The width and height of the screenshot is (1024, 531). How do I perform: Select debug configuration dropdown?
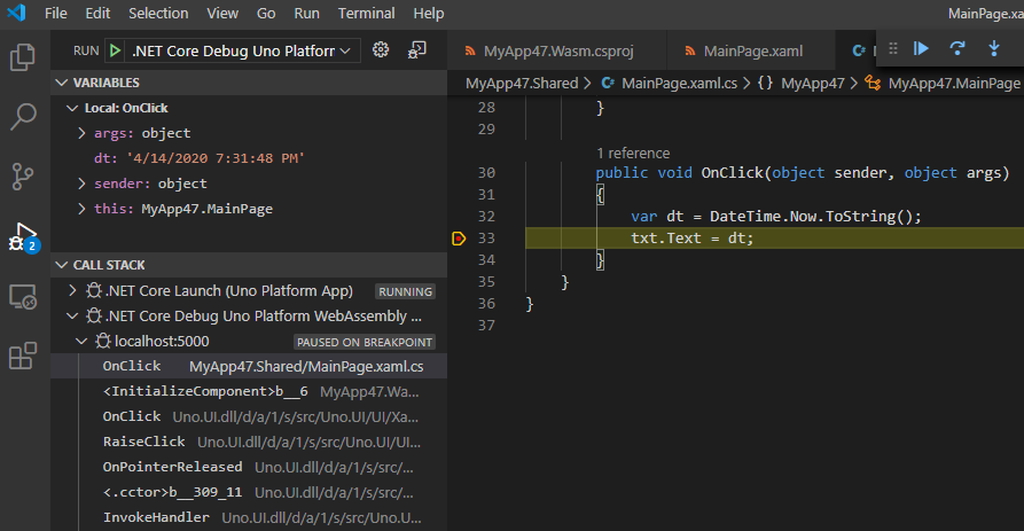click(x=242, y=50)
